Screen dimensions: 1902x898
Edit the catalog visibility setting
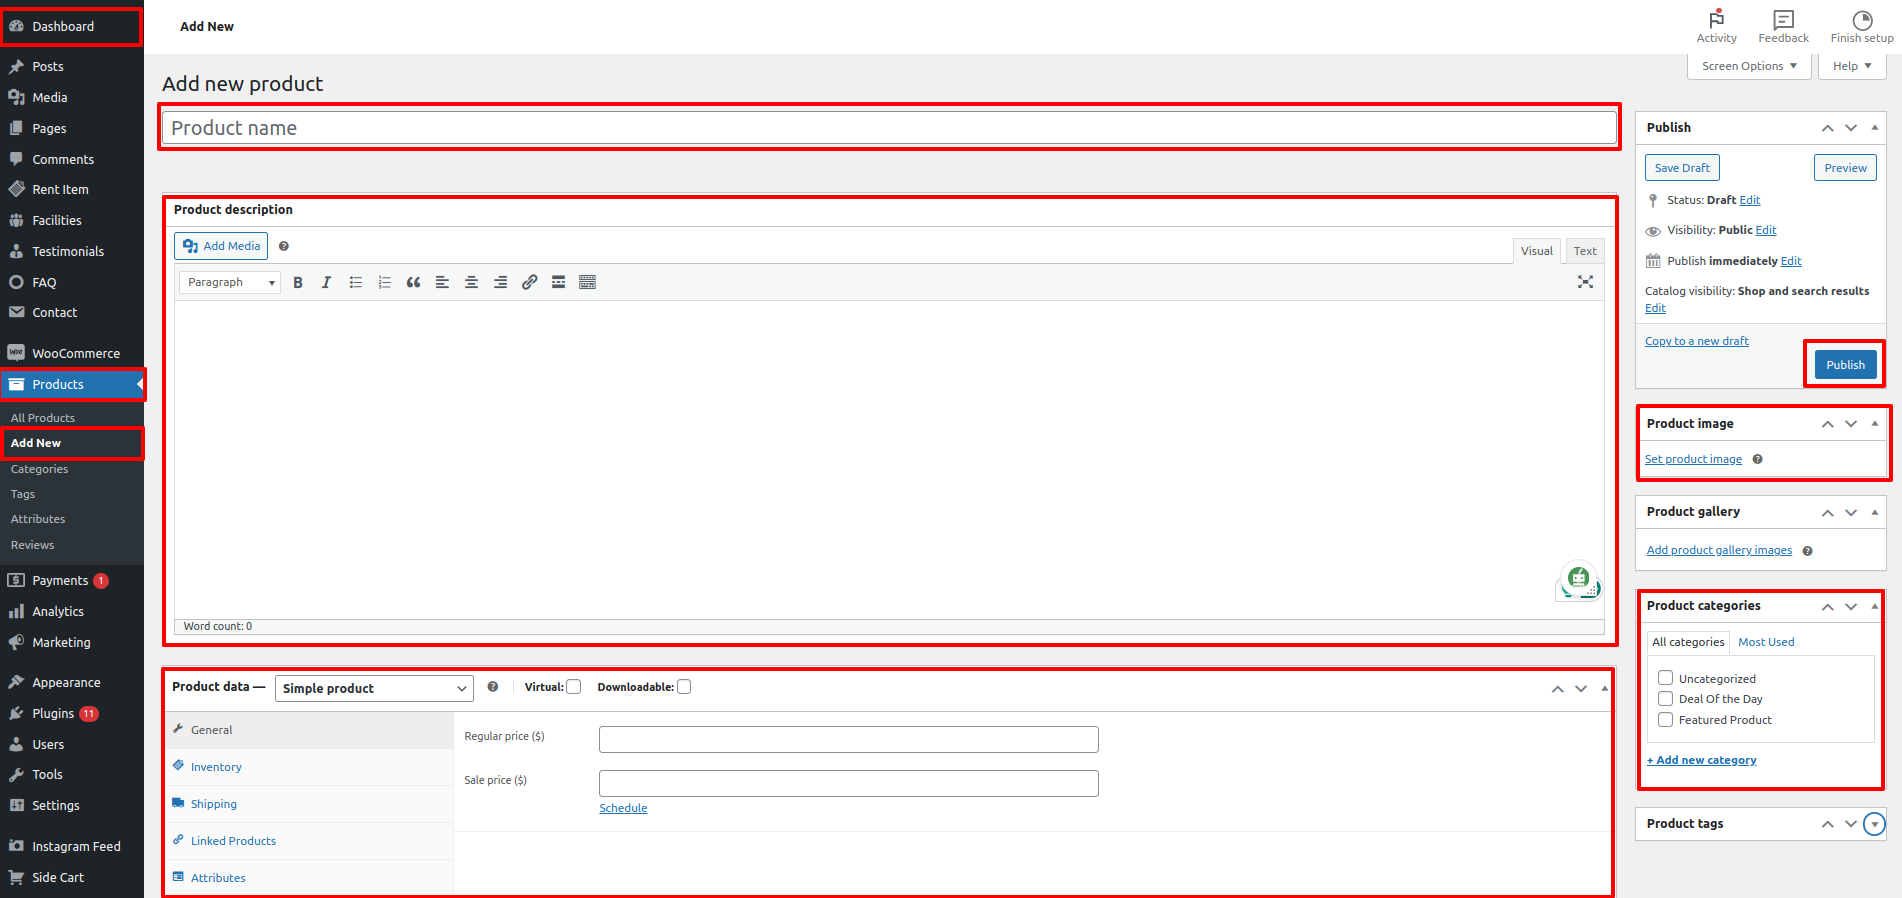[1655, 308]
